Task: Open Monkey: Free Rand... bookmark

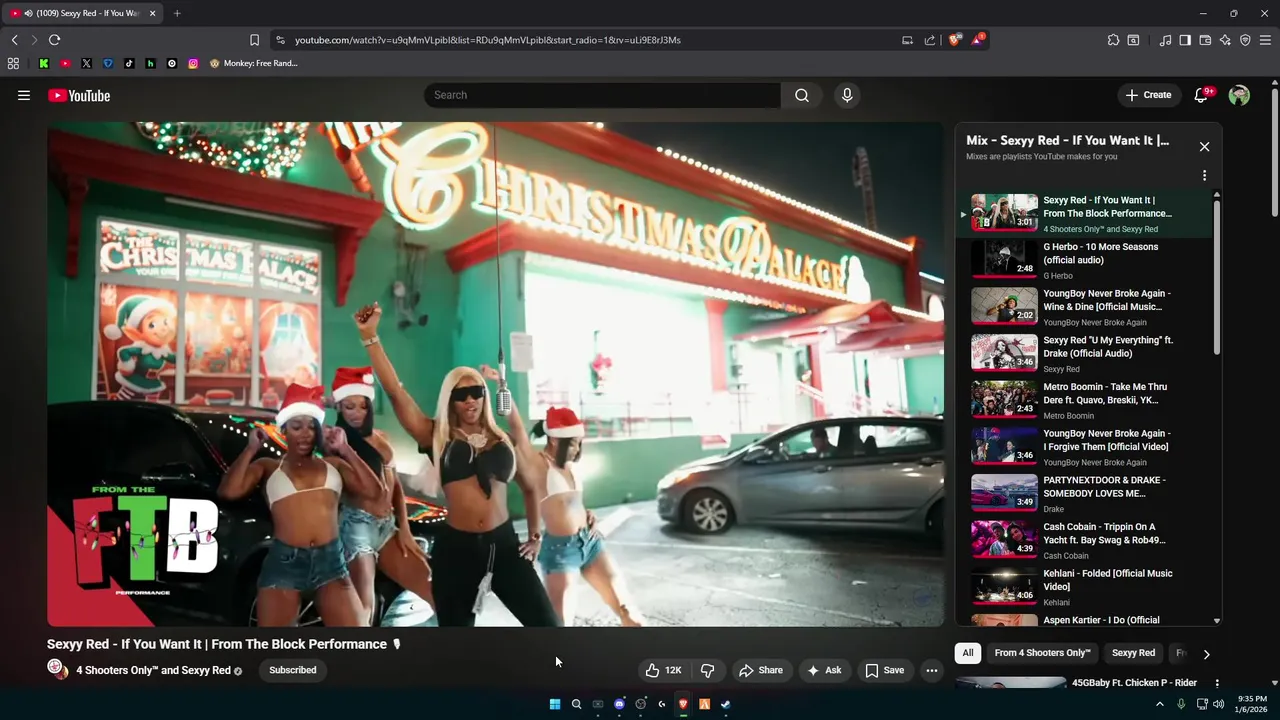Action: [254, 63]
